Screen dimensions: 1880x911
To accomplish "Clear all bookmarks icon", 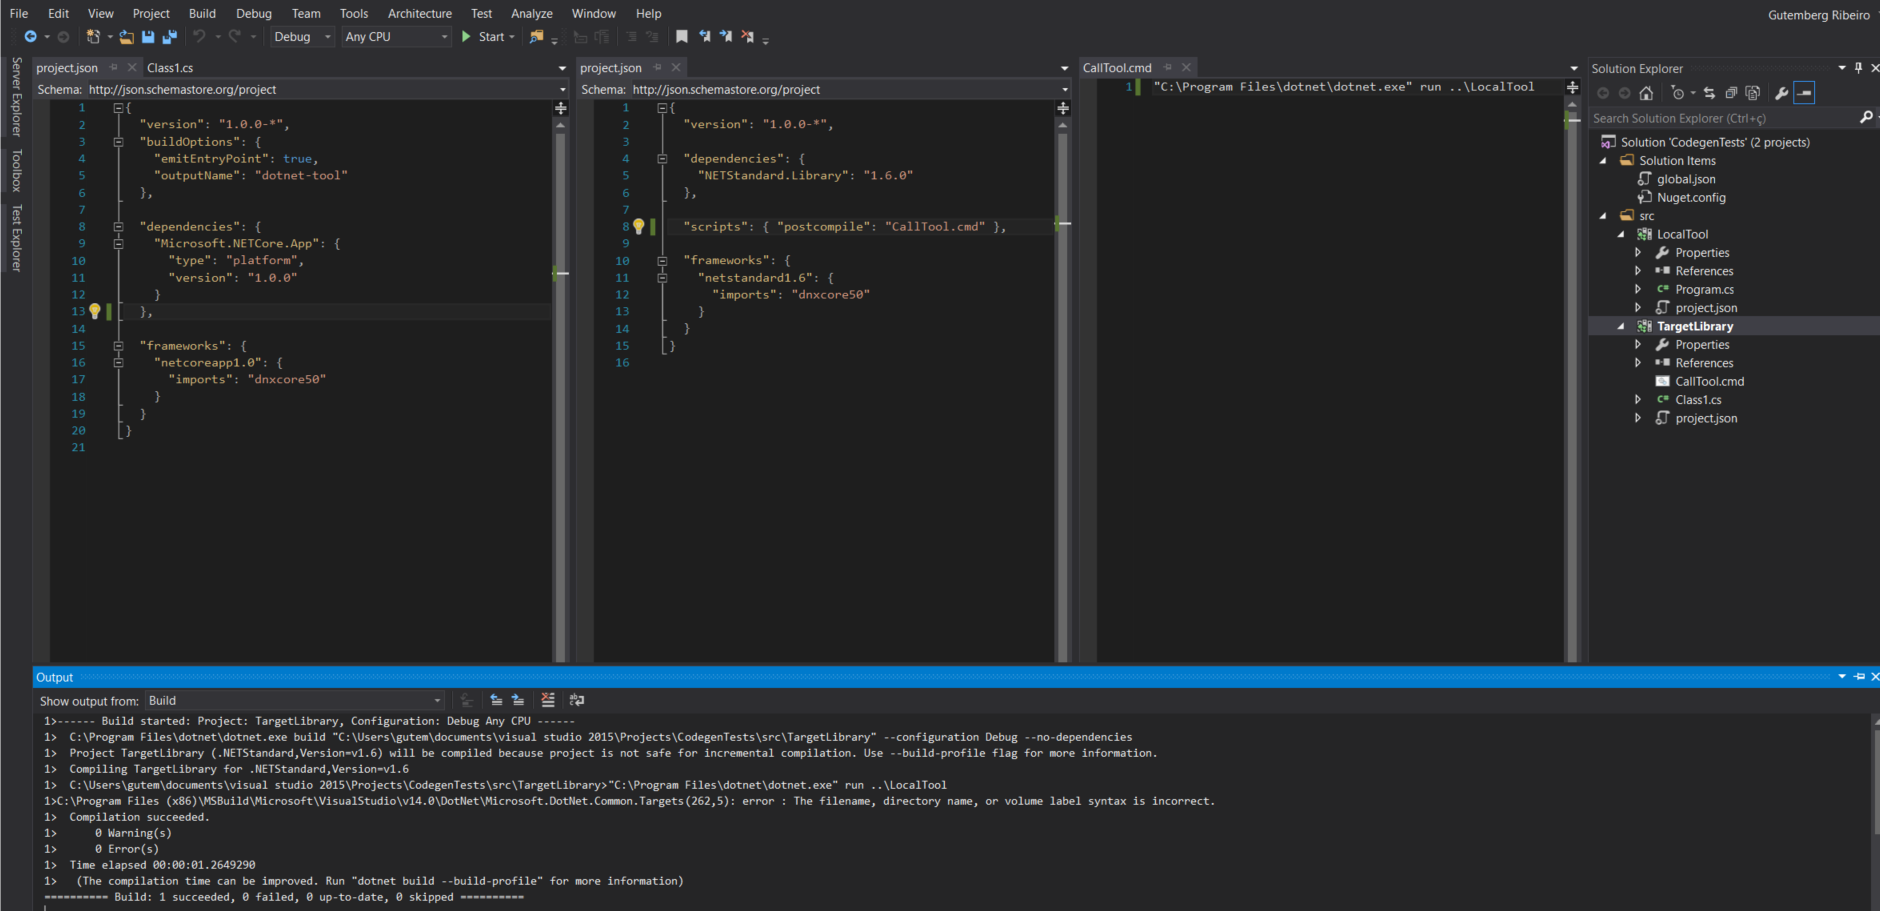I will pyautogui.click(x=747, y=37).
